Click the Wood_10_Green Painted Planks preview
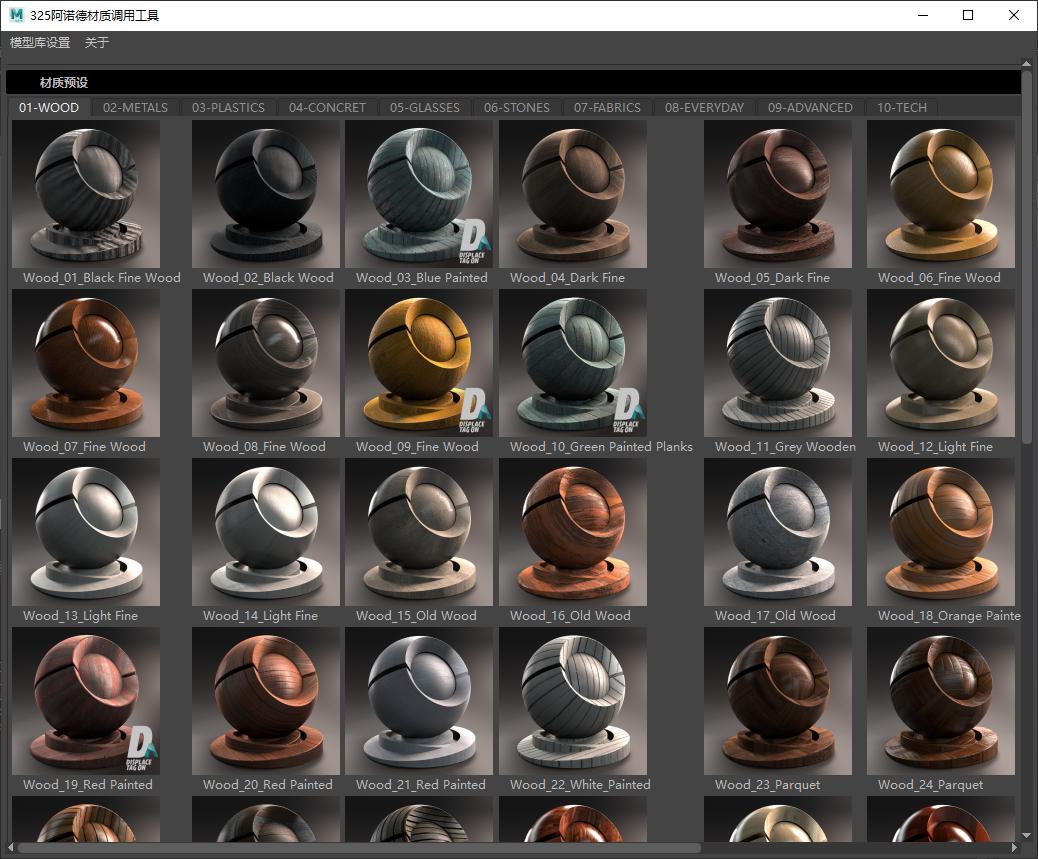Viewport: 1038px width, 859px height. tap(573, 363)
